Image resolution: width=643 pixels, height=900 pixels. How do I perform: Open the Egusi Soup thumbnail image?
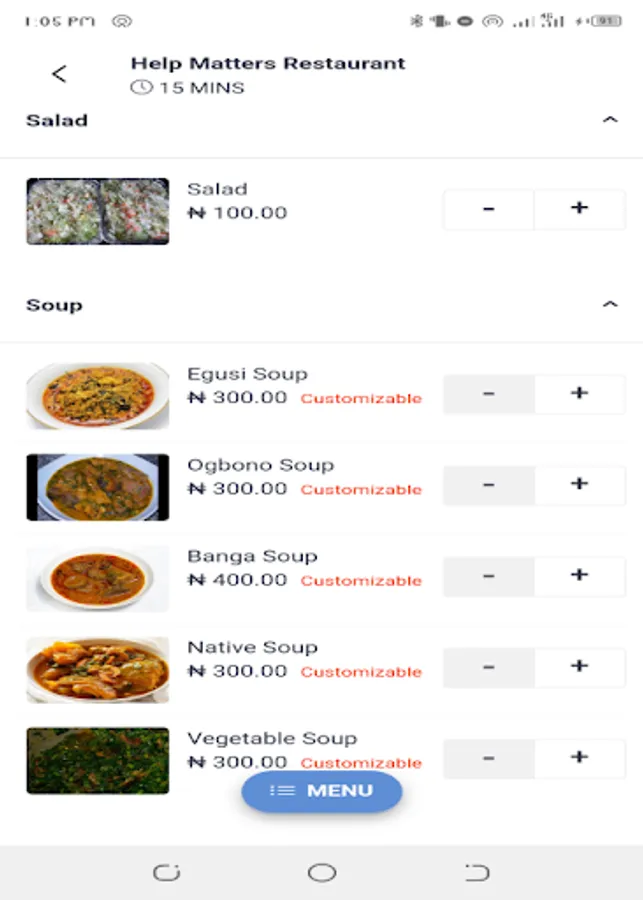point(98,396)
